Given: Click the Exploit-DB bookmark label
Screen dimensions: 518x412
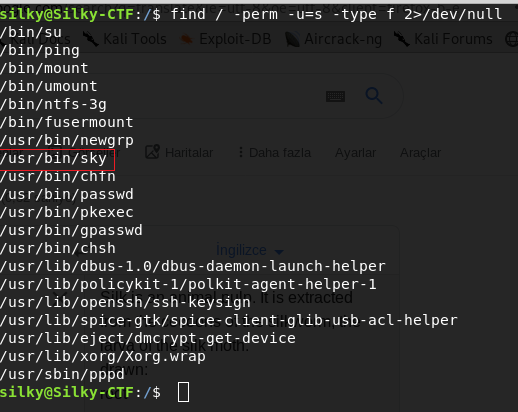Looking at the screenshot, I should pos(235,39).
